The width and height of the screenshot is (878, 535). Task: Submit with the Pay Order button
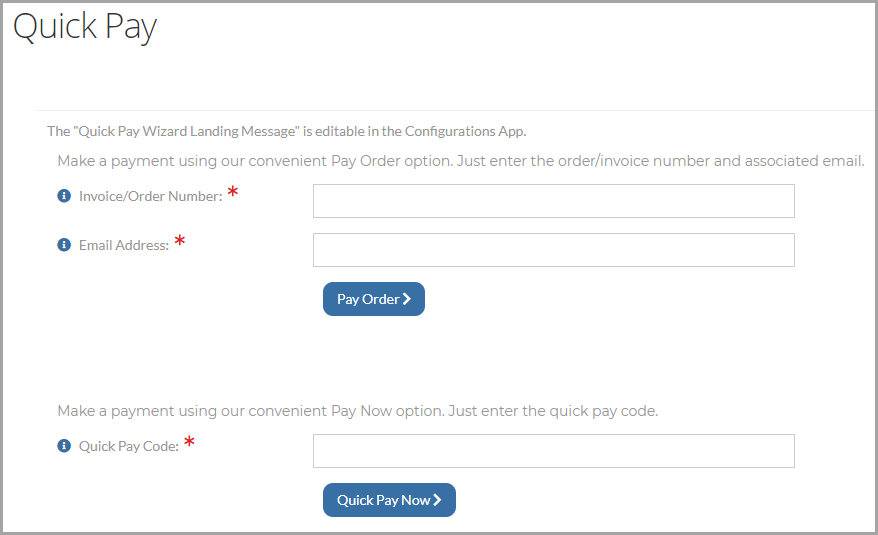coord(373,299)
